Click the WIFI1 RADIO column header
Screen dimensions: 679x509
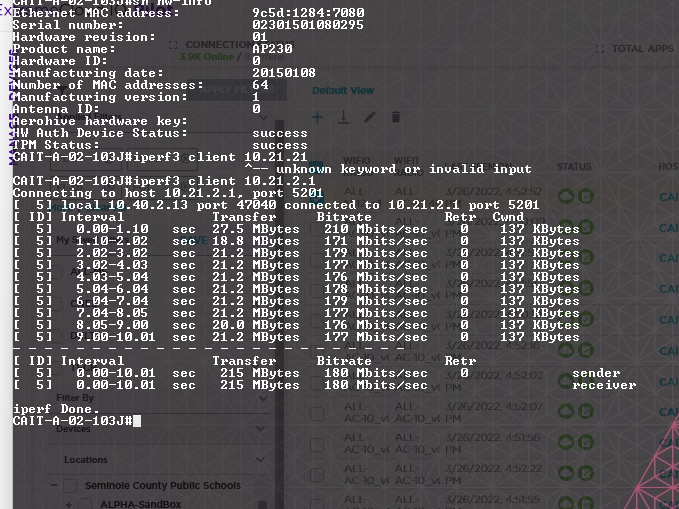406,166
